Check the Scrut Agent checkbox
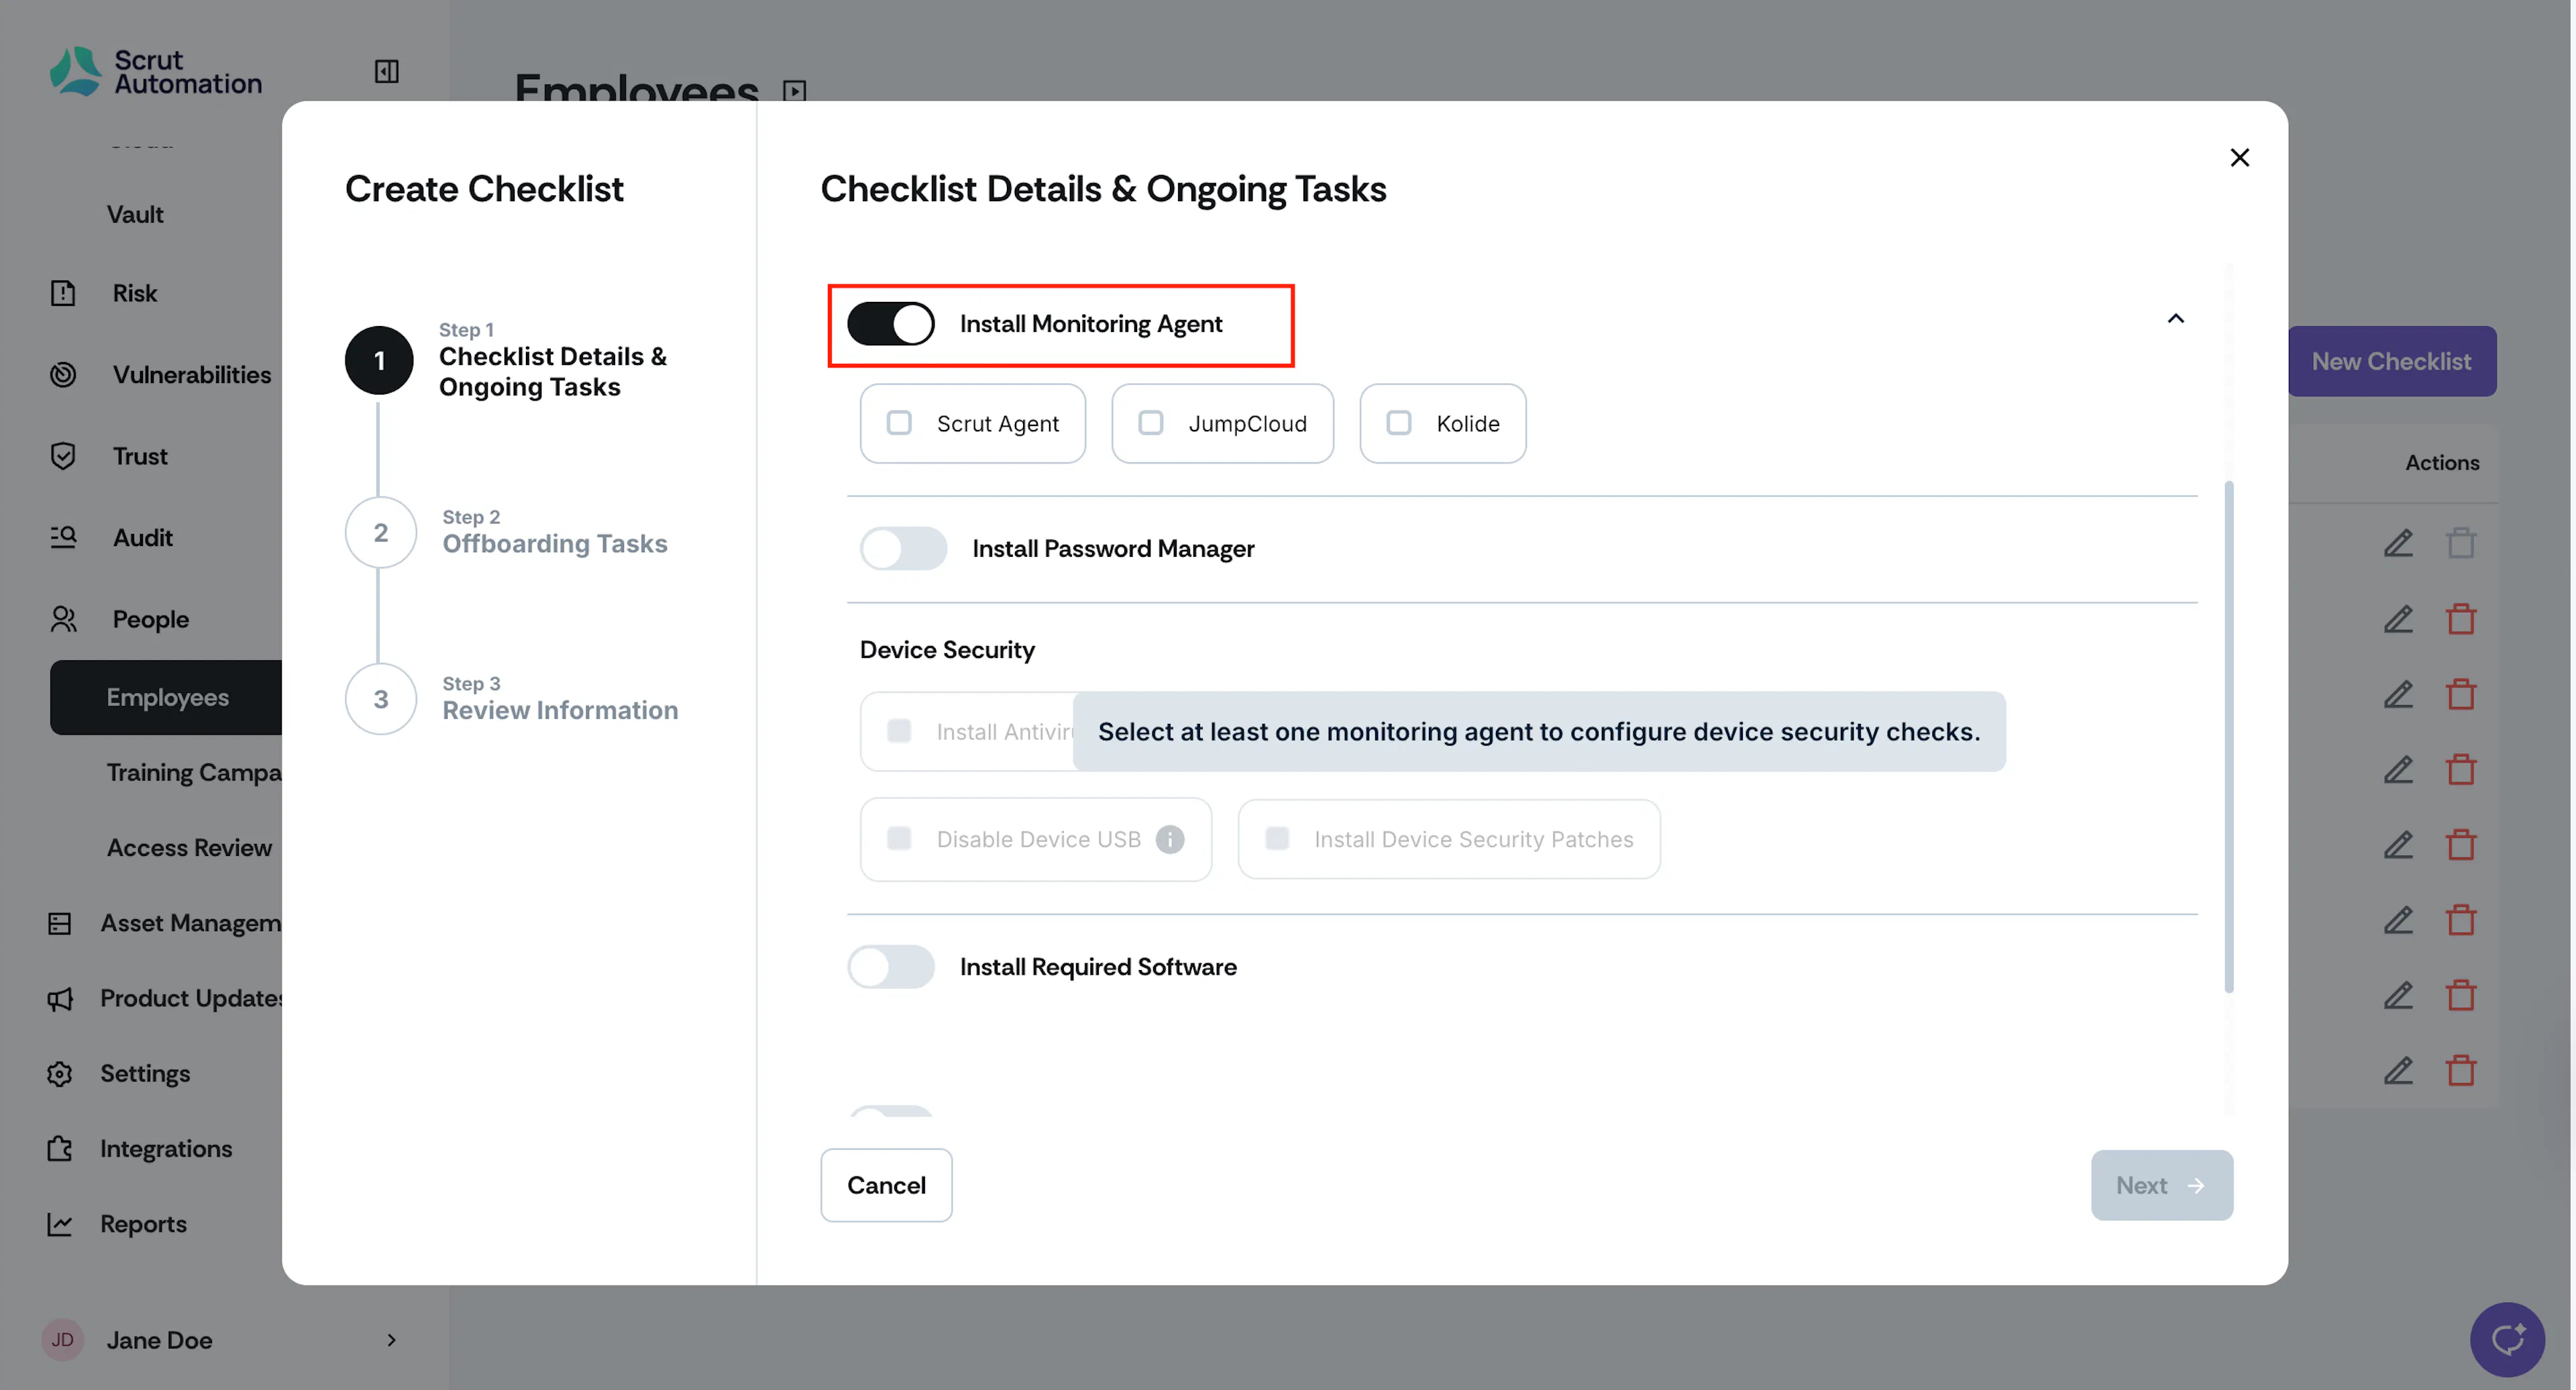 899,423
